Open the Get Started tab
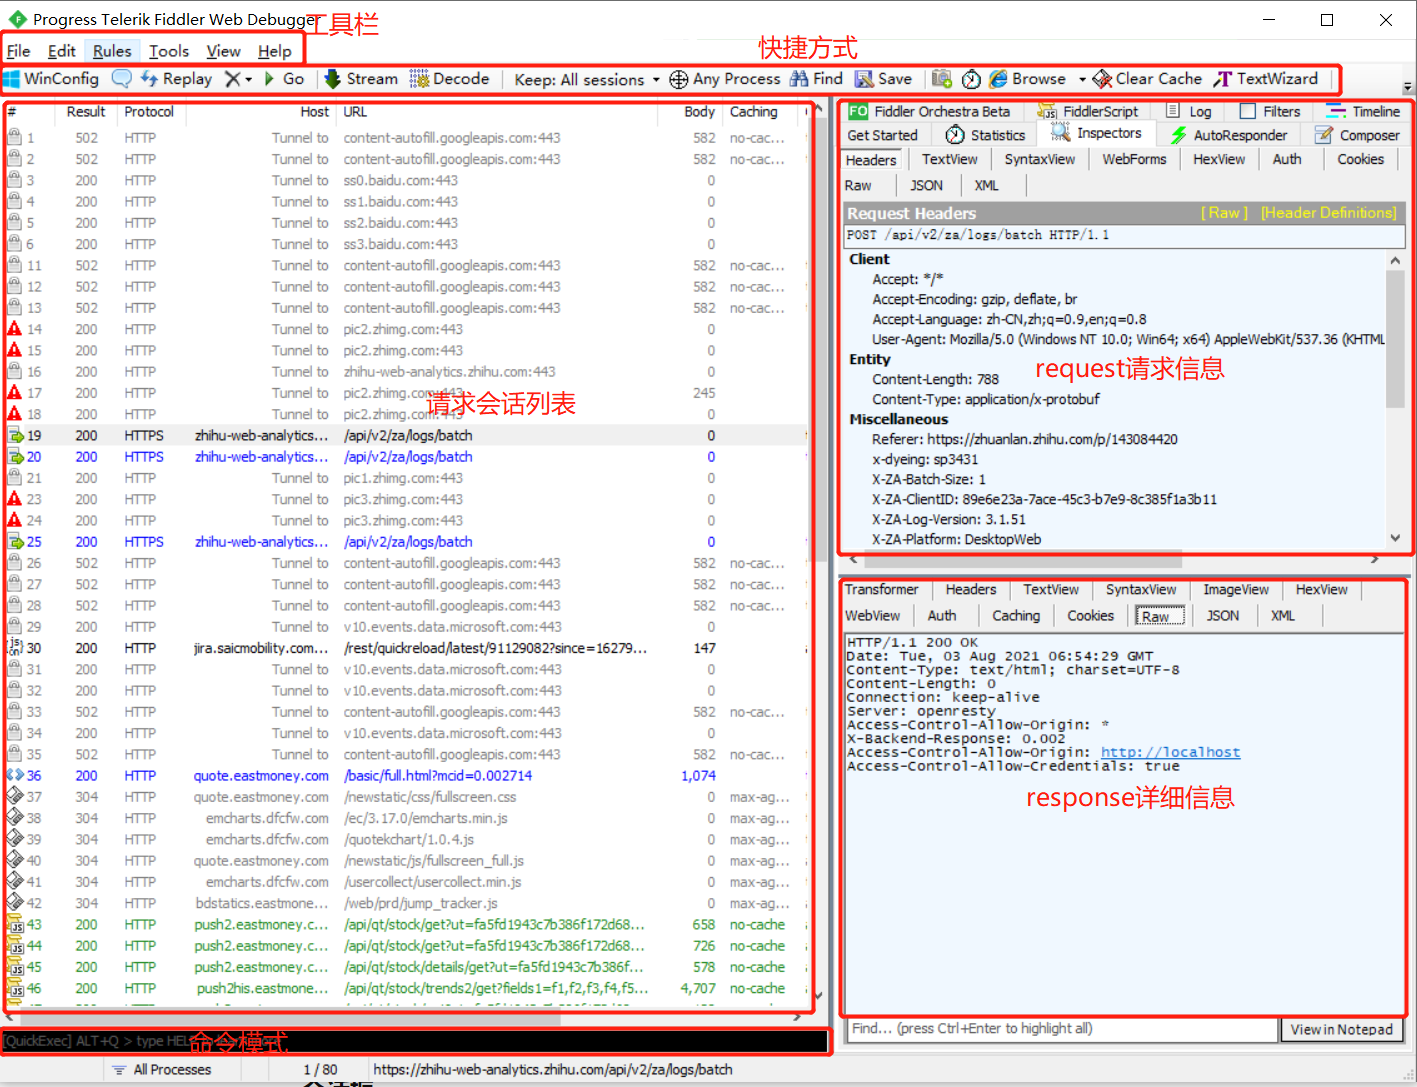The width and height of the screenshot is (1417, 1087). (x=882, y=135)
